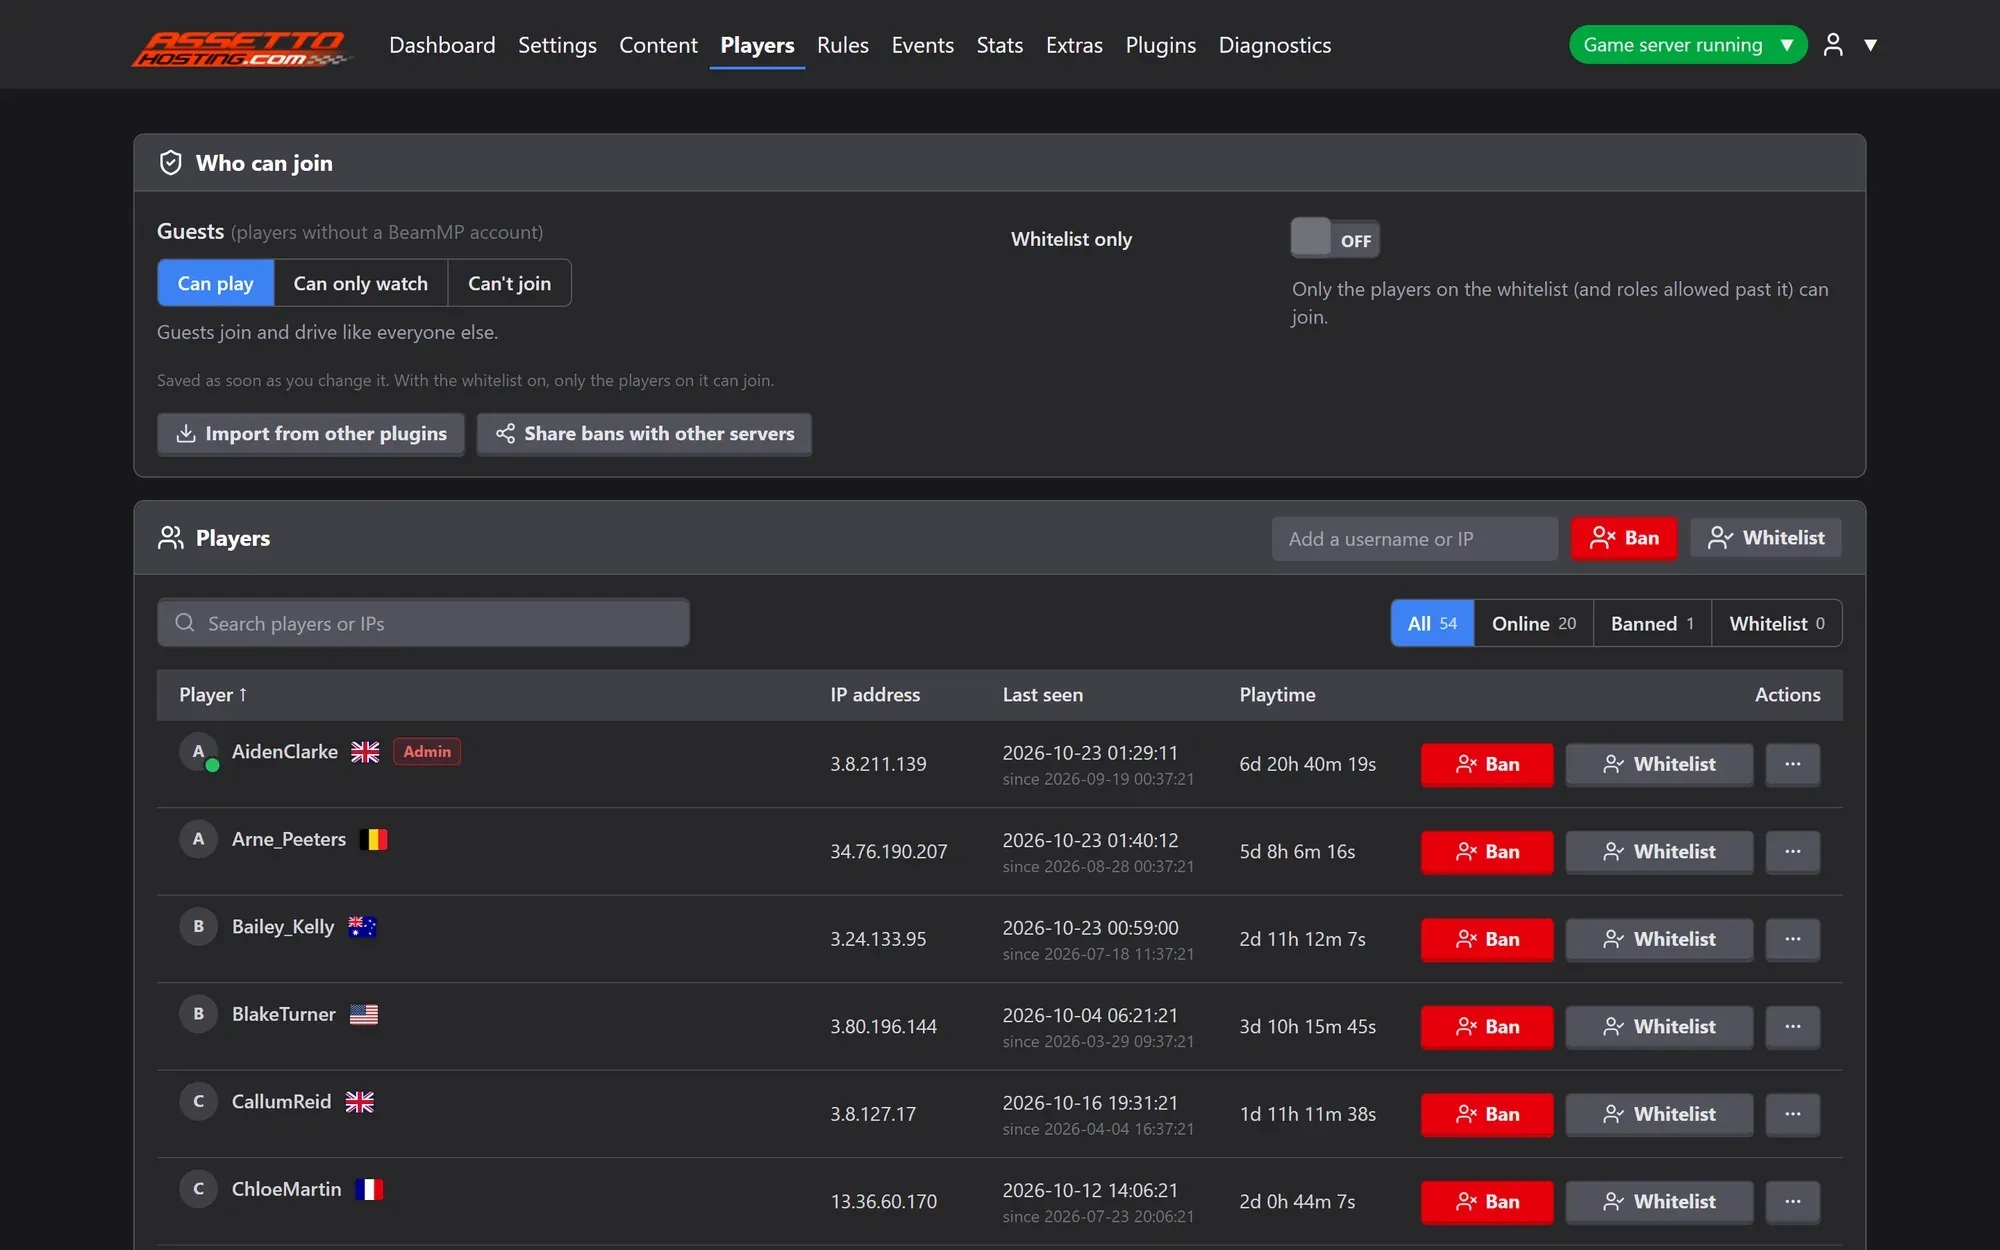Show the Whitelist filter list
The image size is (2000, 1250).
[x=1777, y=623]
